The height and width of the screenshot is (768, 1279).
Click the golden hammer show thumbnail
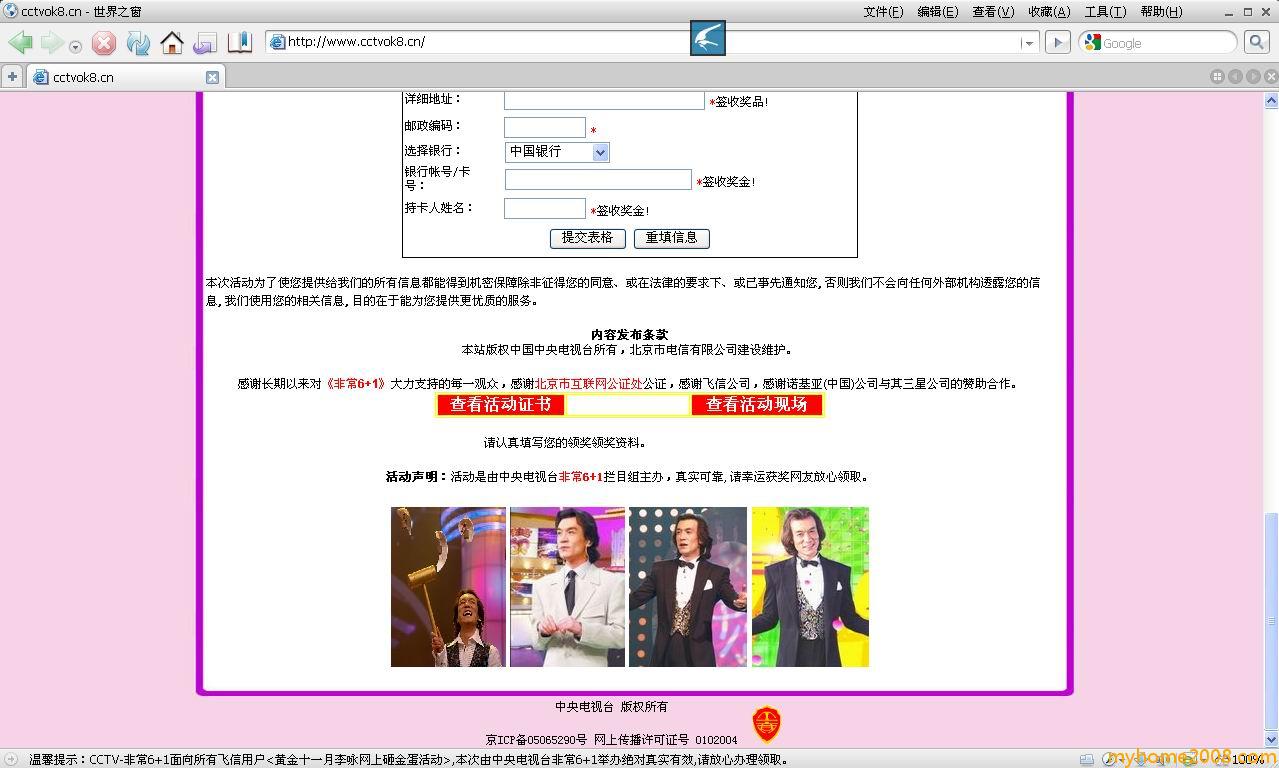tap(448, 587)
